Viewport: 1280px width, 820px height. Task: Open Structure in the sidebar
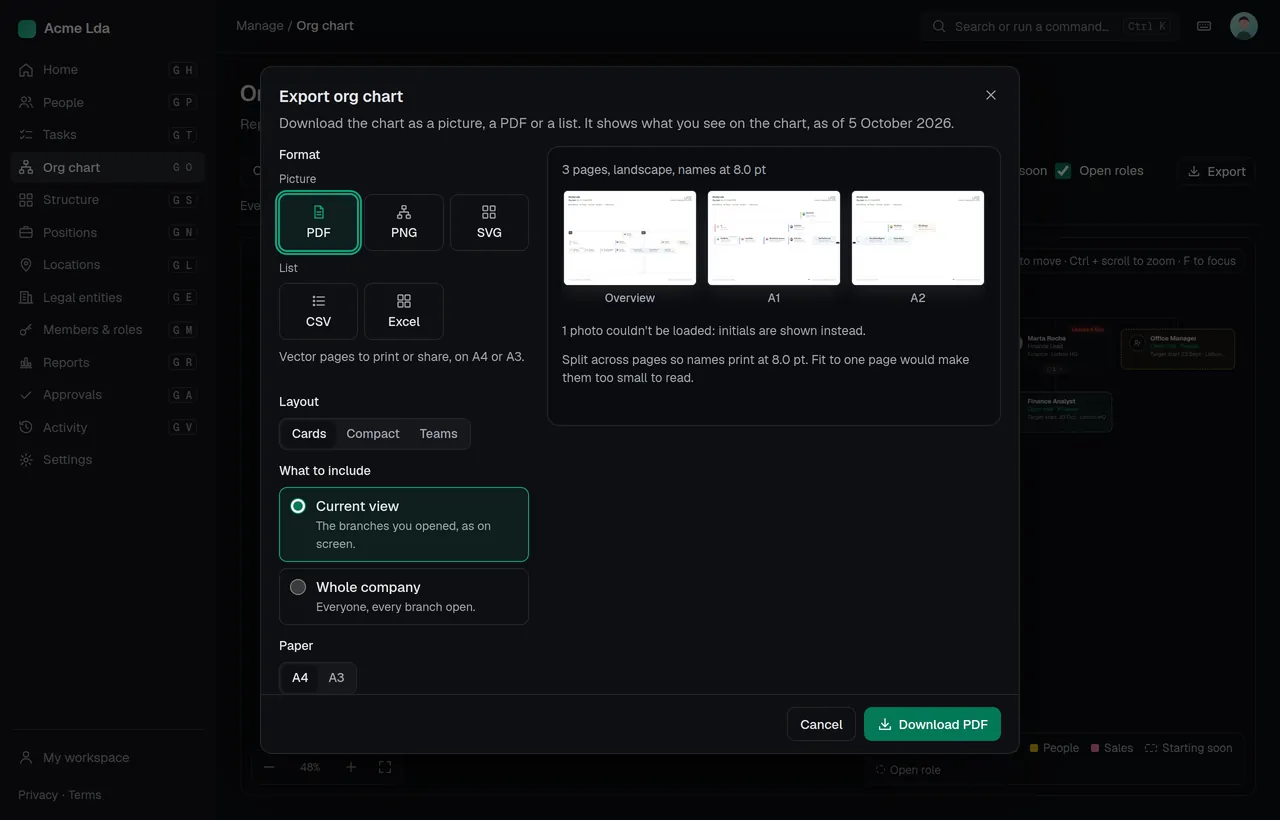108,200
